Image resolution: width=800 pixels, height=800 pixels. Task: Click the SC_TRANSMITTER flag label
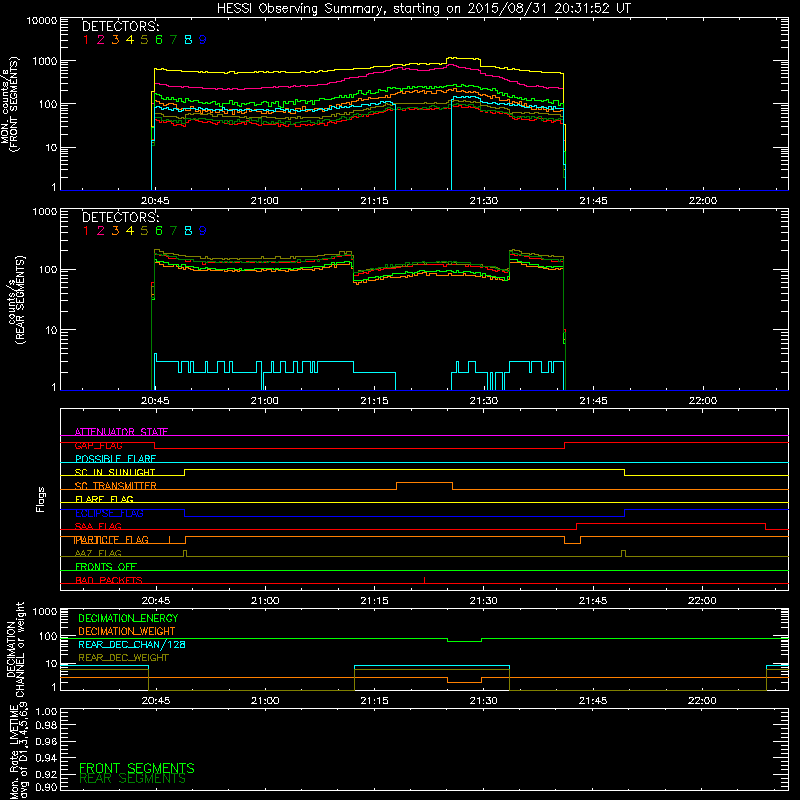tap(115, 486)
